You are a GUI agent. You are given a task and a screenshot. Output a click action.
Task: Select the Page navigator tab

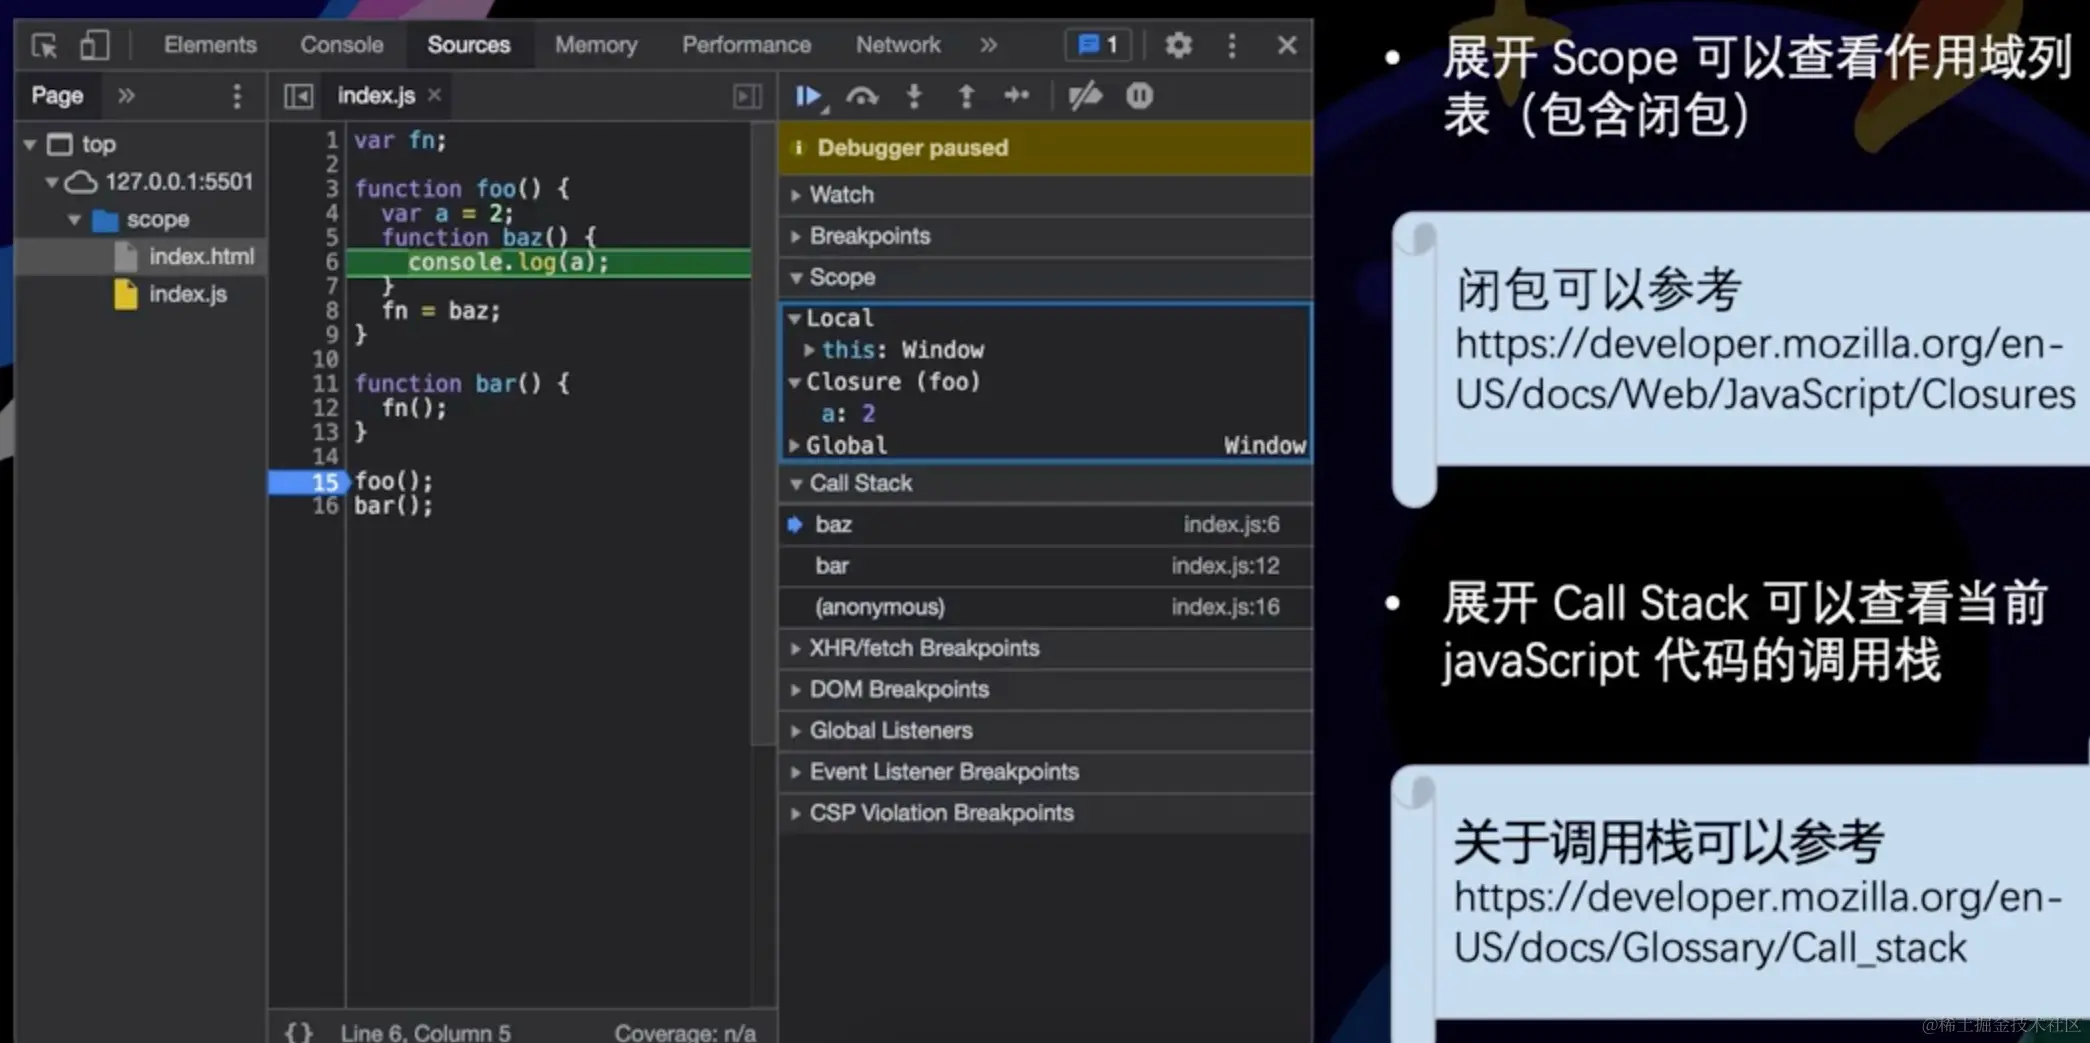coord(57,96)
